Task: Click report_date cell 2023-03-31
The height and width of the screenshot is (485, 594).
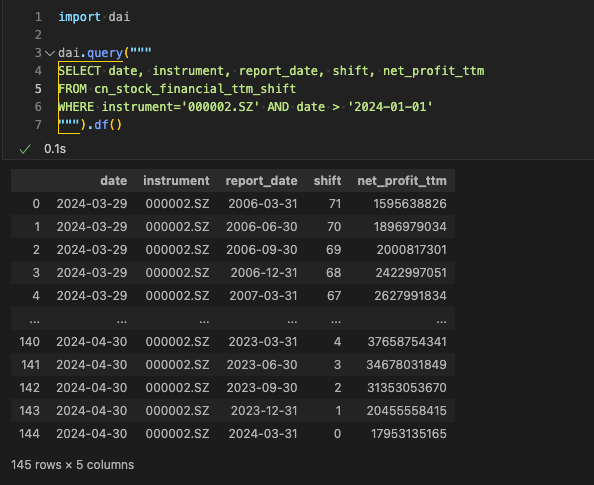Action: (263, 342)
